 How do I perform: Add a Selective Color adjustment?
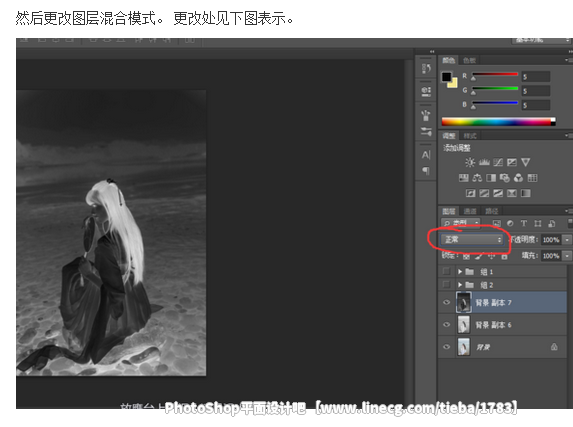click(x=512, y=193)
